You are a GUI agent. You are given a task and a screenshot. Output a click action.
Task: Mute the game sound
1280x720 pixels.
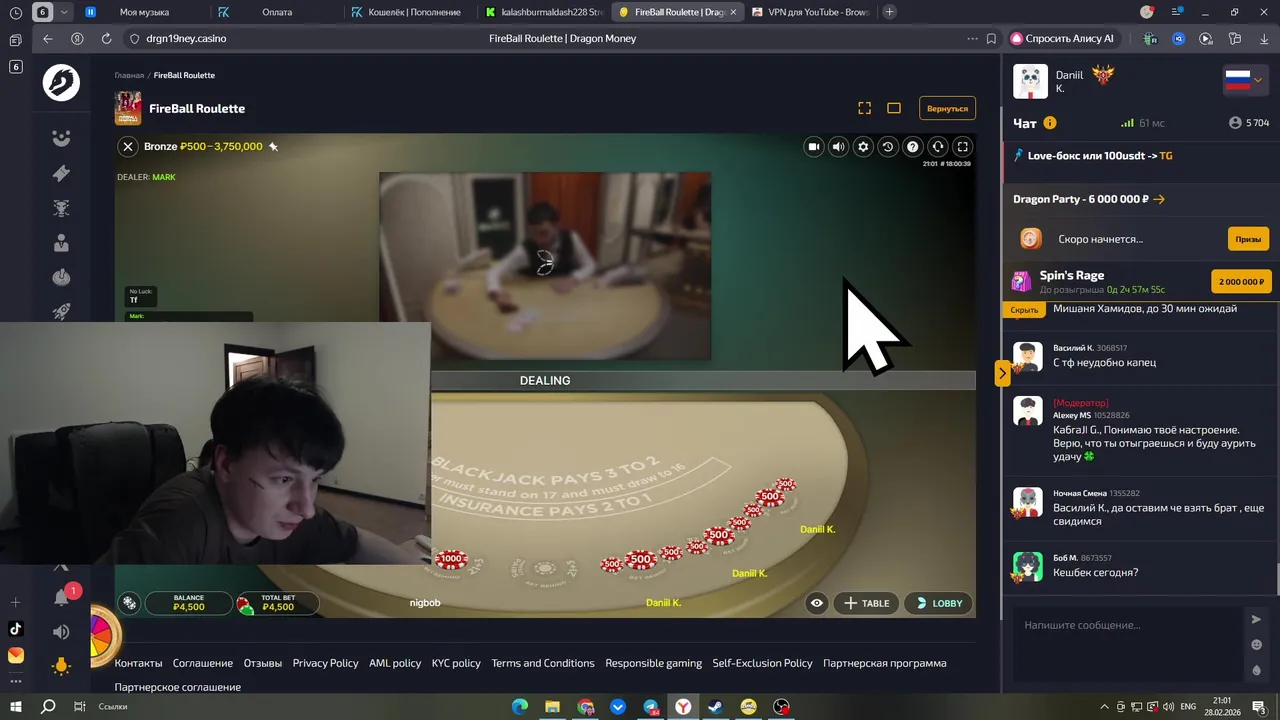click(x=838, y=147)
